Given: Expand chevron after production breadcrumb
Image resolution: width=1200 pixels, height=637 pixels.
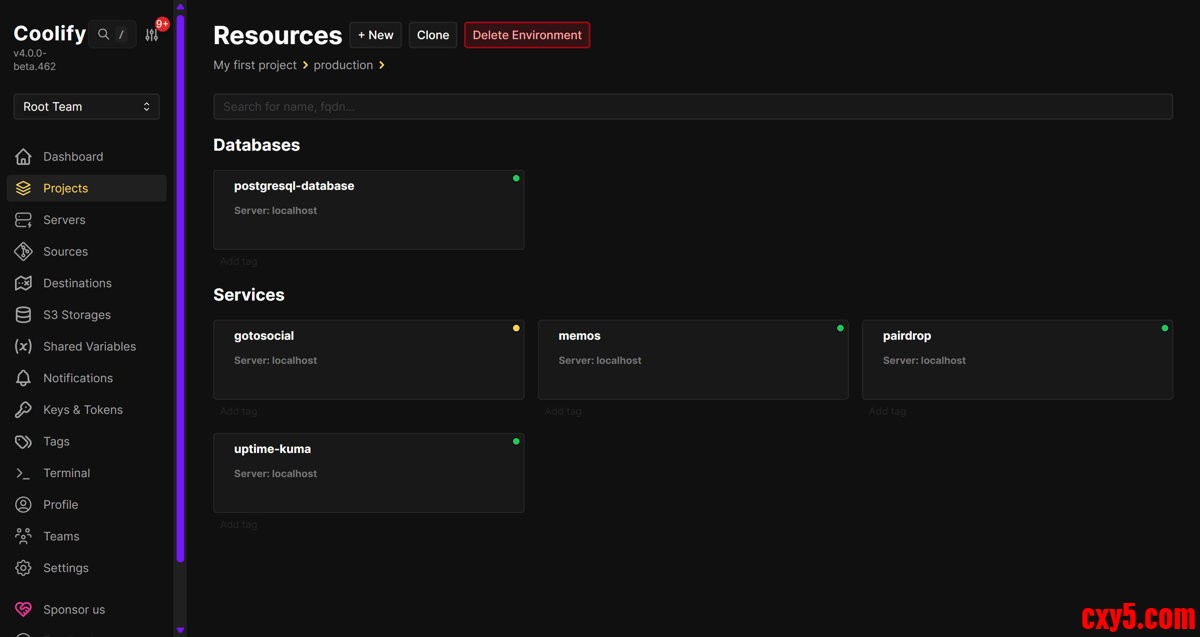Looking at the screenshot, I should 382,65.
